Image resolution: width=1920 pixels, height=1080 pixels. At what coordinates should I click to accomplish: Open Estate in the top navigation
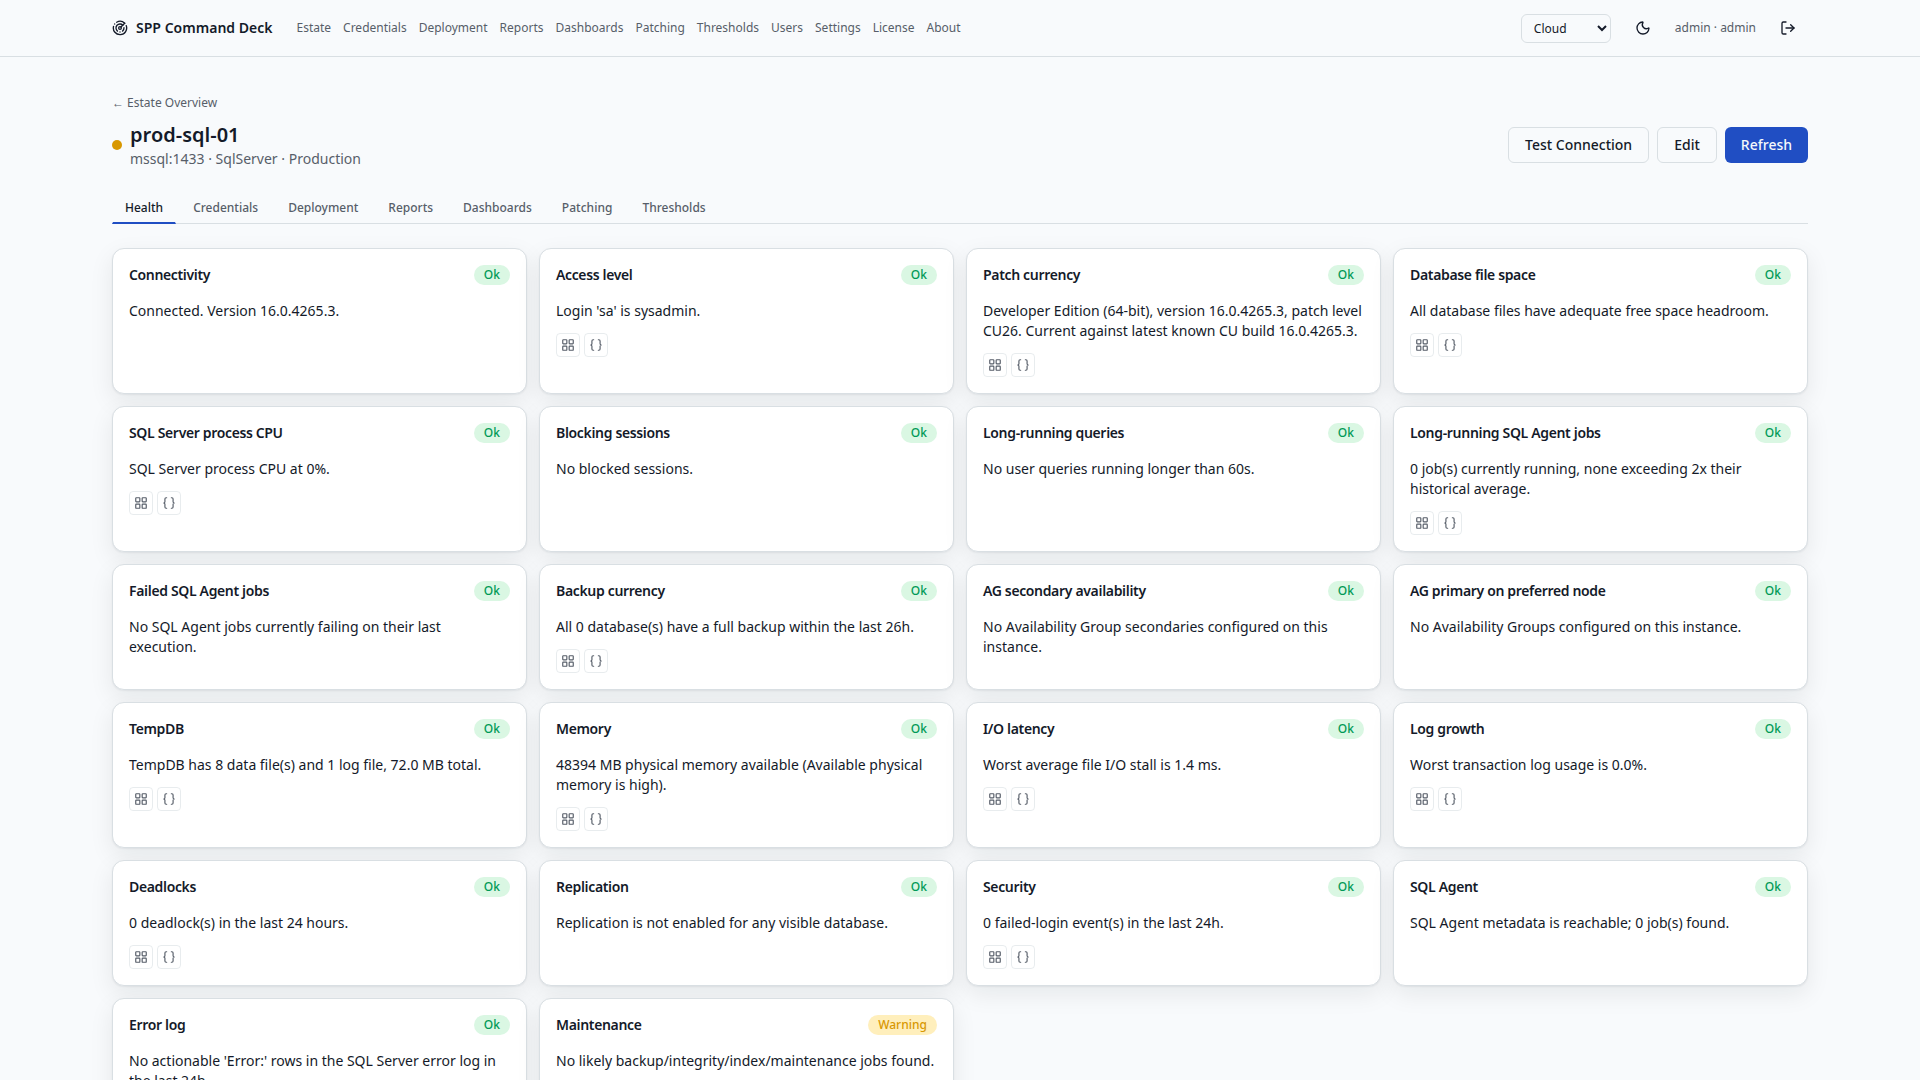click(x=313, y=28)
